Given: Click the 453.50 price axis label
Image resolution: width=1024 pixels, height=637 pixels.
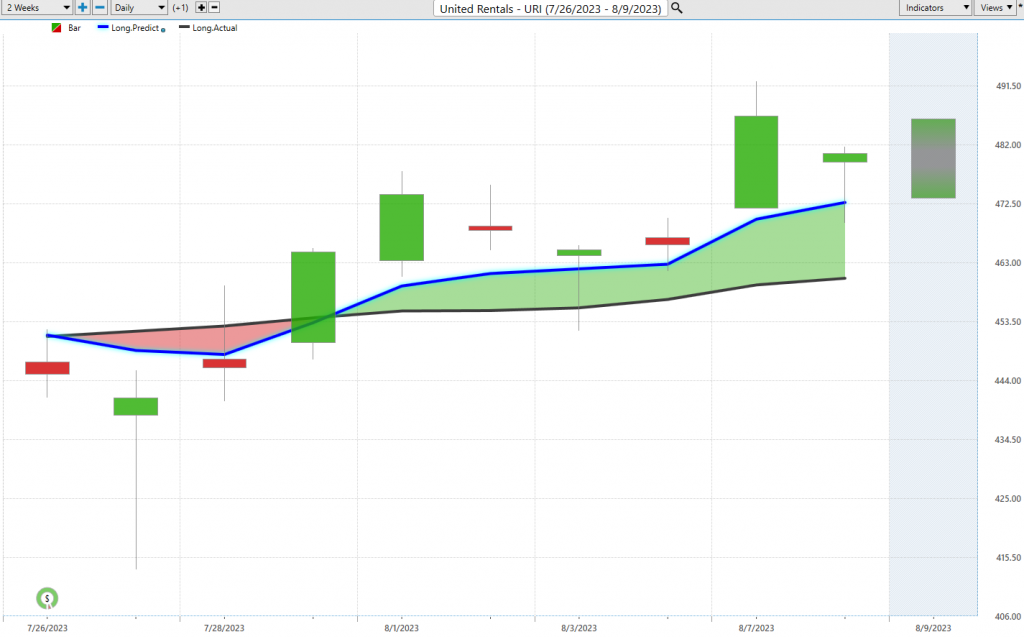Looking at the screenshot, I should tap(1008, 322).
